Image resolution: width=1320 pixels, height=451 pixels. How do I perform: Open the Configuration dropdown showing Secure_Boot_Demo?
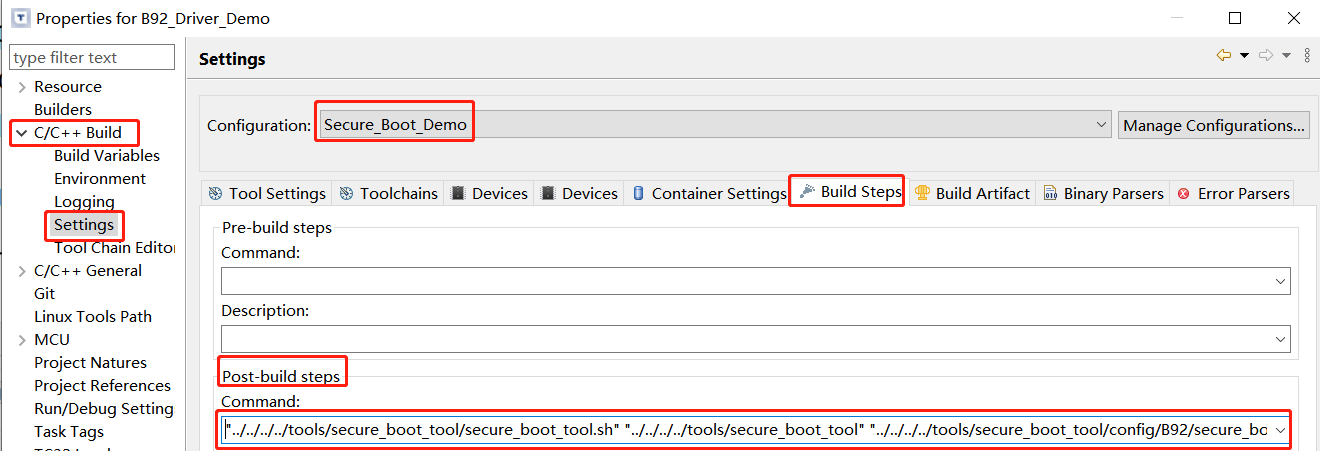[x=714, y=125]
